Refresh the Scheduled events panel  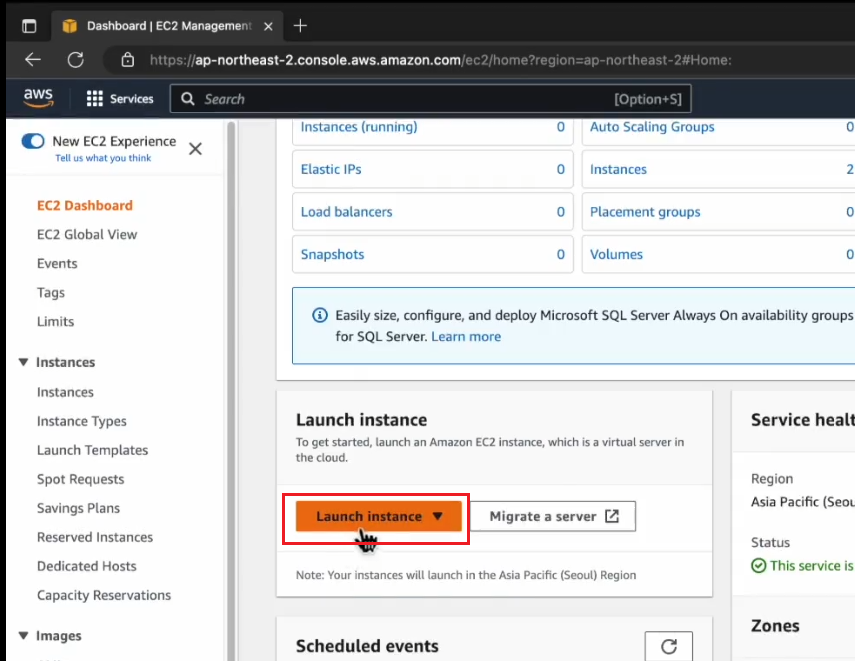pyautogui.click(x=669, y=646)
